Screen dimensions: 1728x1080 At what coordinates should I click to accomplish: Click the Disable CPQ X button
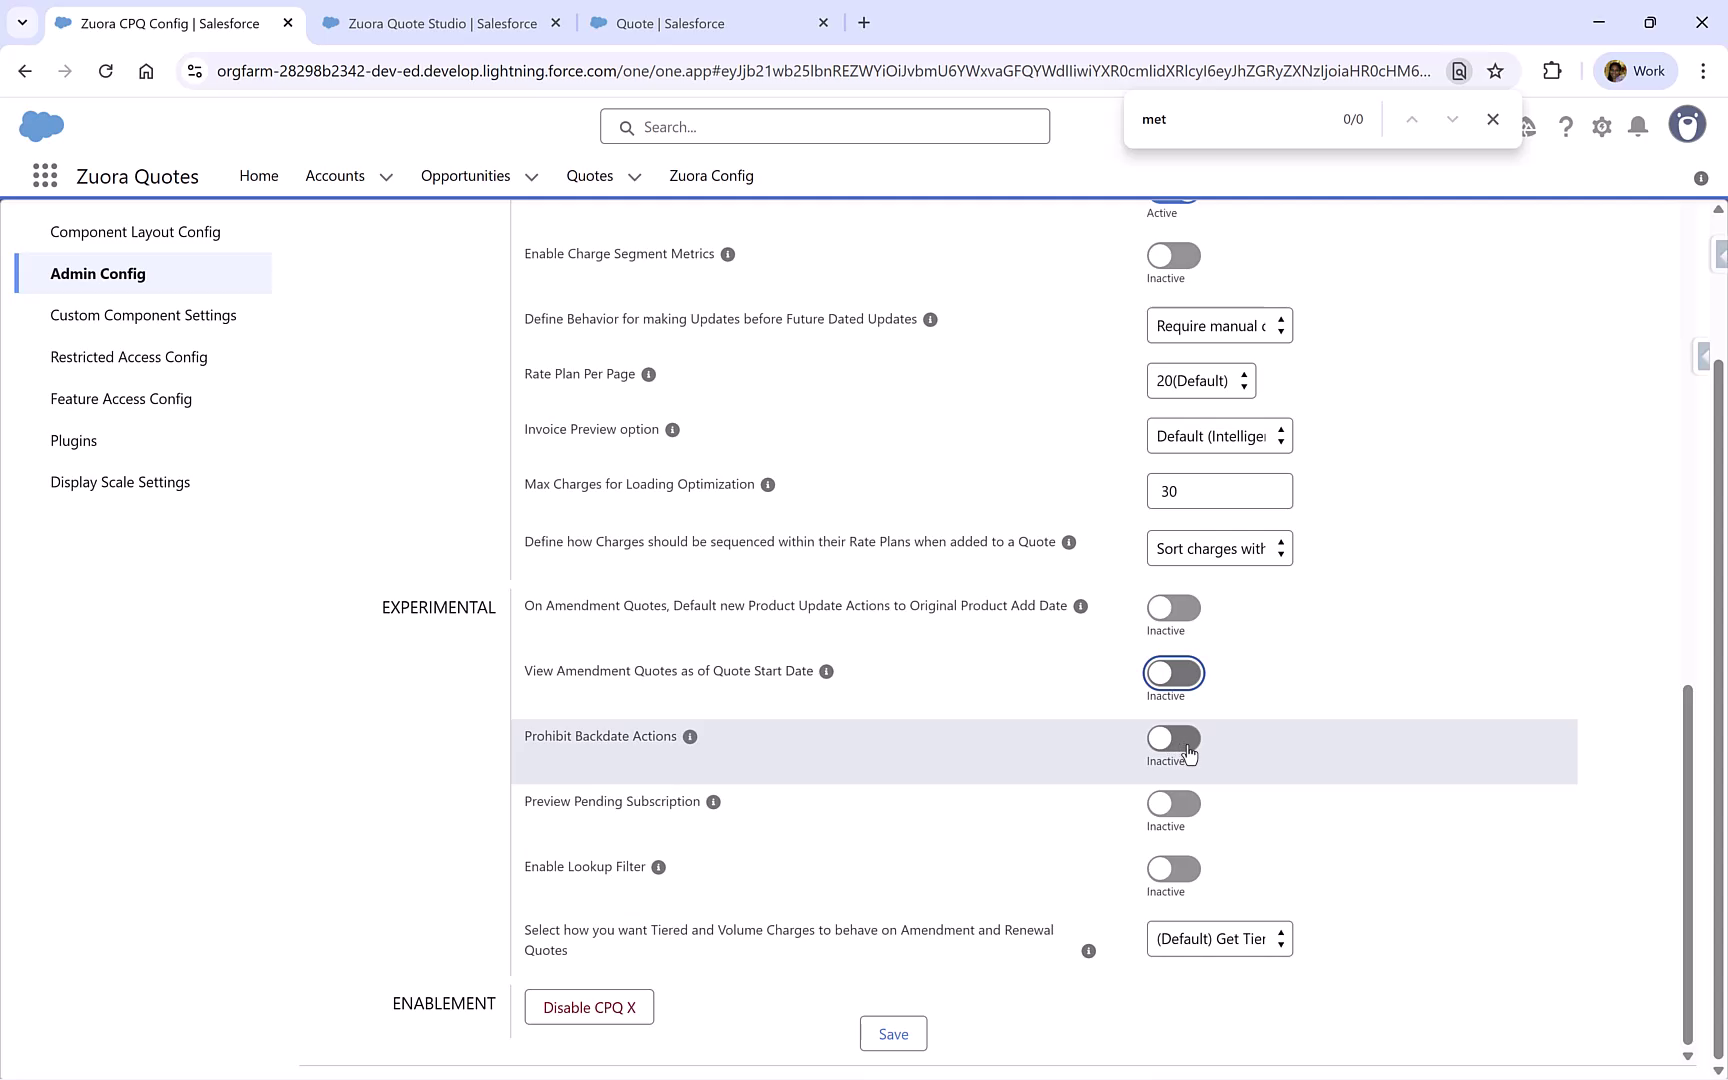pyautogui.click(x=588, y=1007)
